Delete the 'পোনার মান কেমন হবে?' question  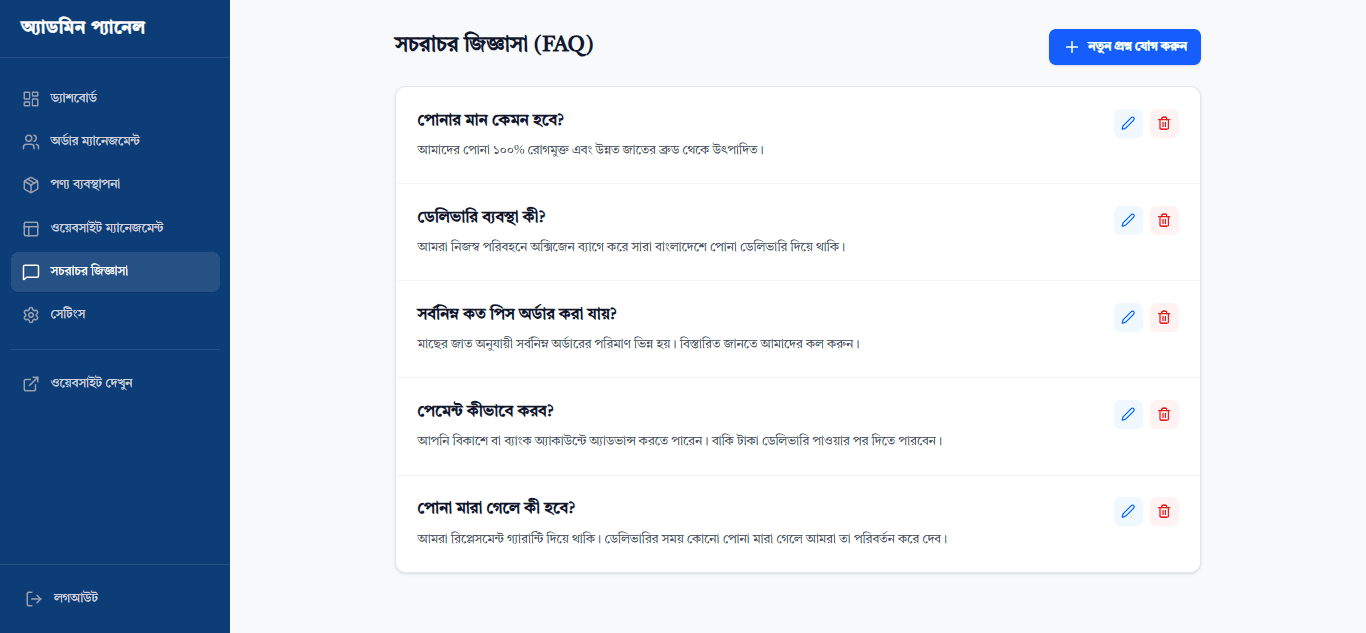coord(1164,123)
